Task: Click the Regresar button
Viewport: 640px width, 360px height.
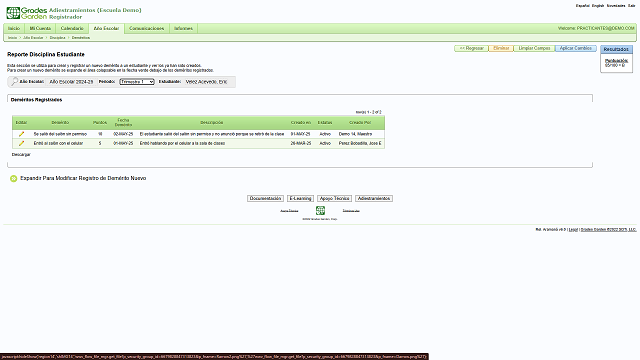Action: [x=471, y=48]
